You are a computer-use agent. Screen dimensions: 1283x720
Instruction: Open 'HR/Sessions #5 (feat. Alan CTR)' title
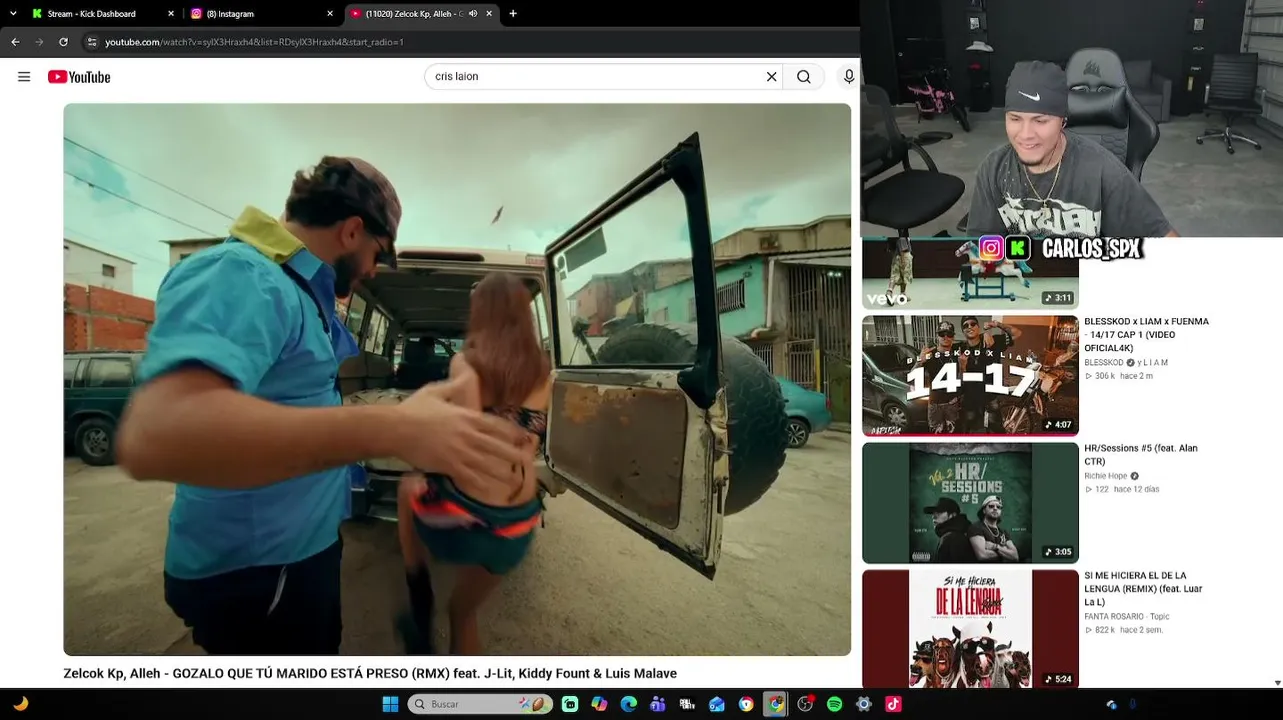1140,455
